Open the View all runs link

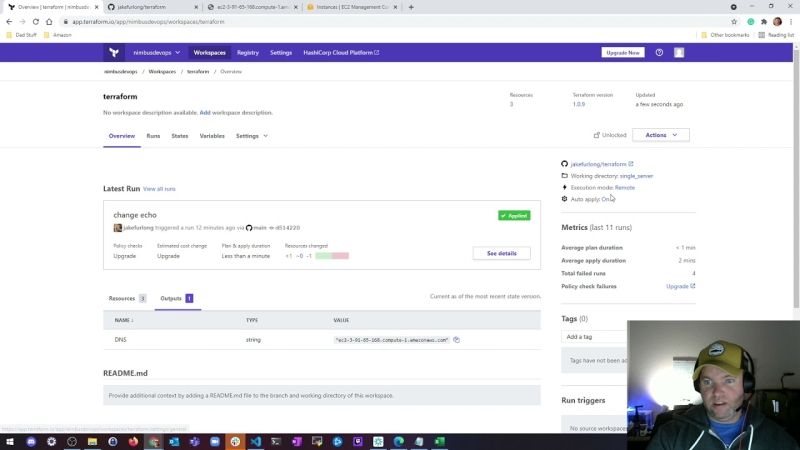click(x=159, y=189)
